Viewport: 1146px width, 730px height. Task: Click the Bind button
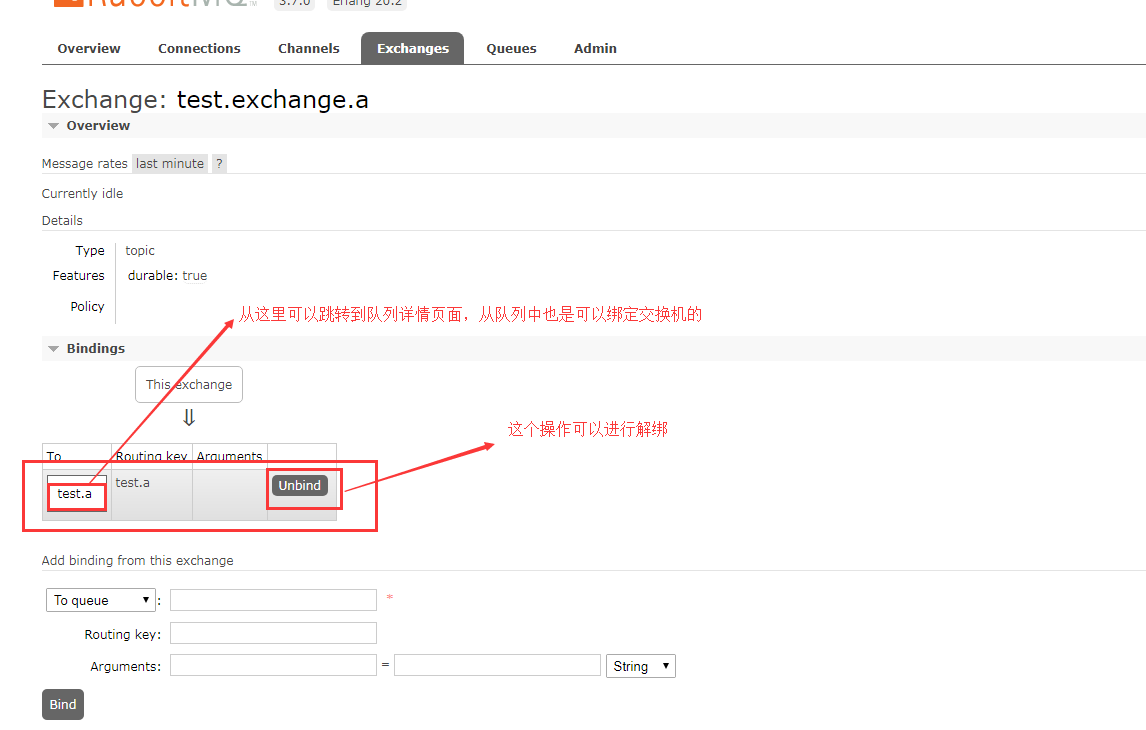[x=63, y=704]
